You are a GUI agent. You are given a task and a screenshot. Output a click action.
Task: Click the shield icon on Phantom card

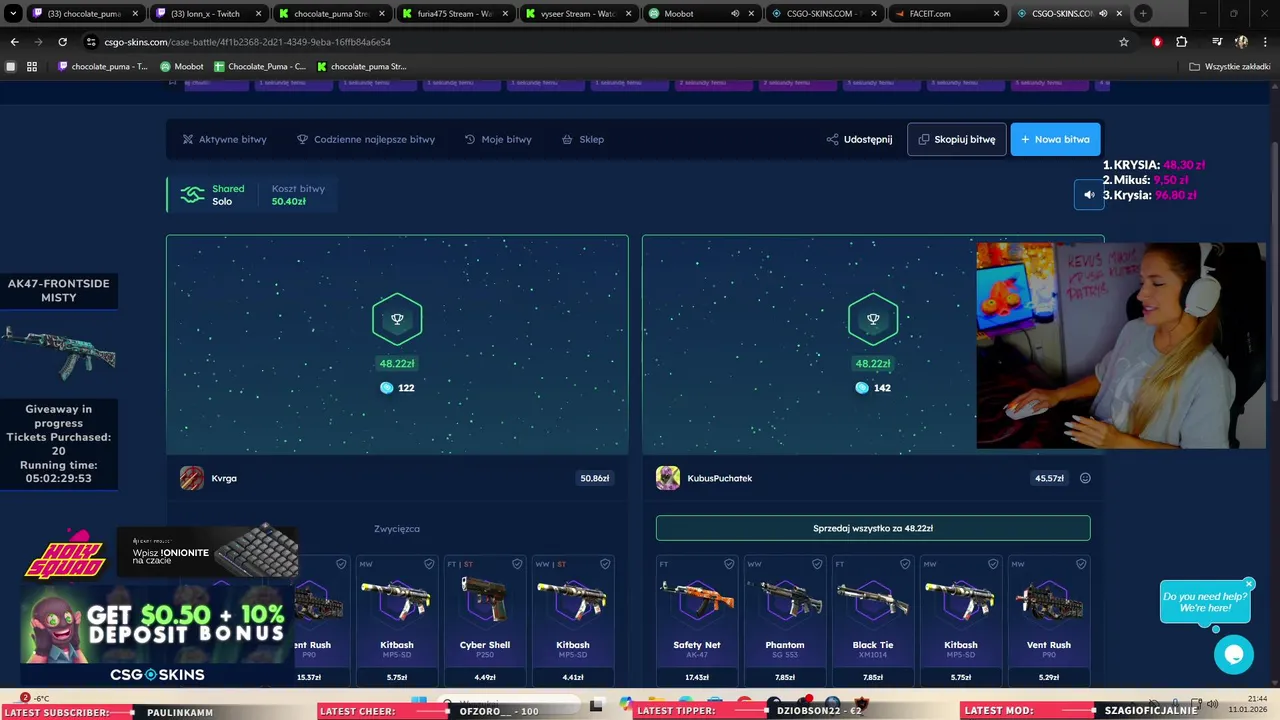coord(817,564)
